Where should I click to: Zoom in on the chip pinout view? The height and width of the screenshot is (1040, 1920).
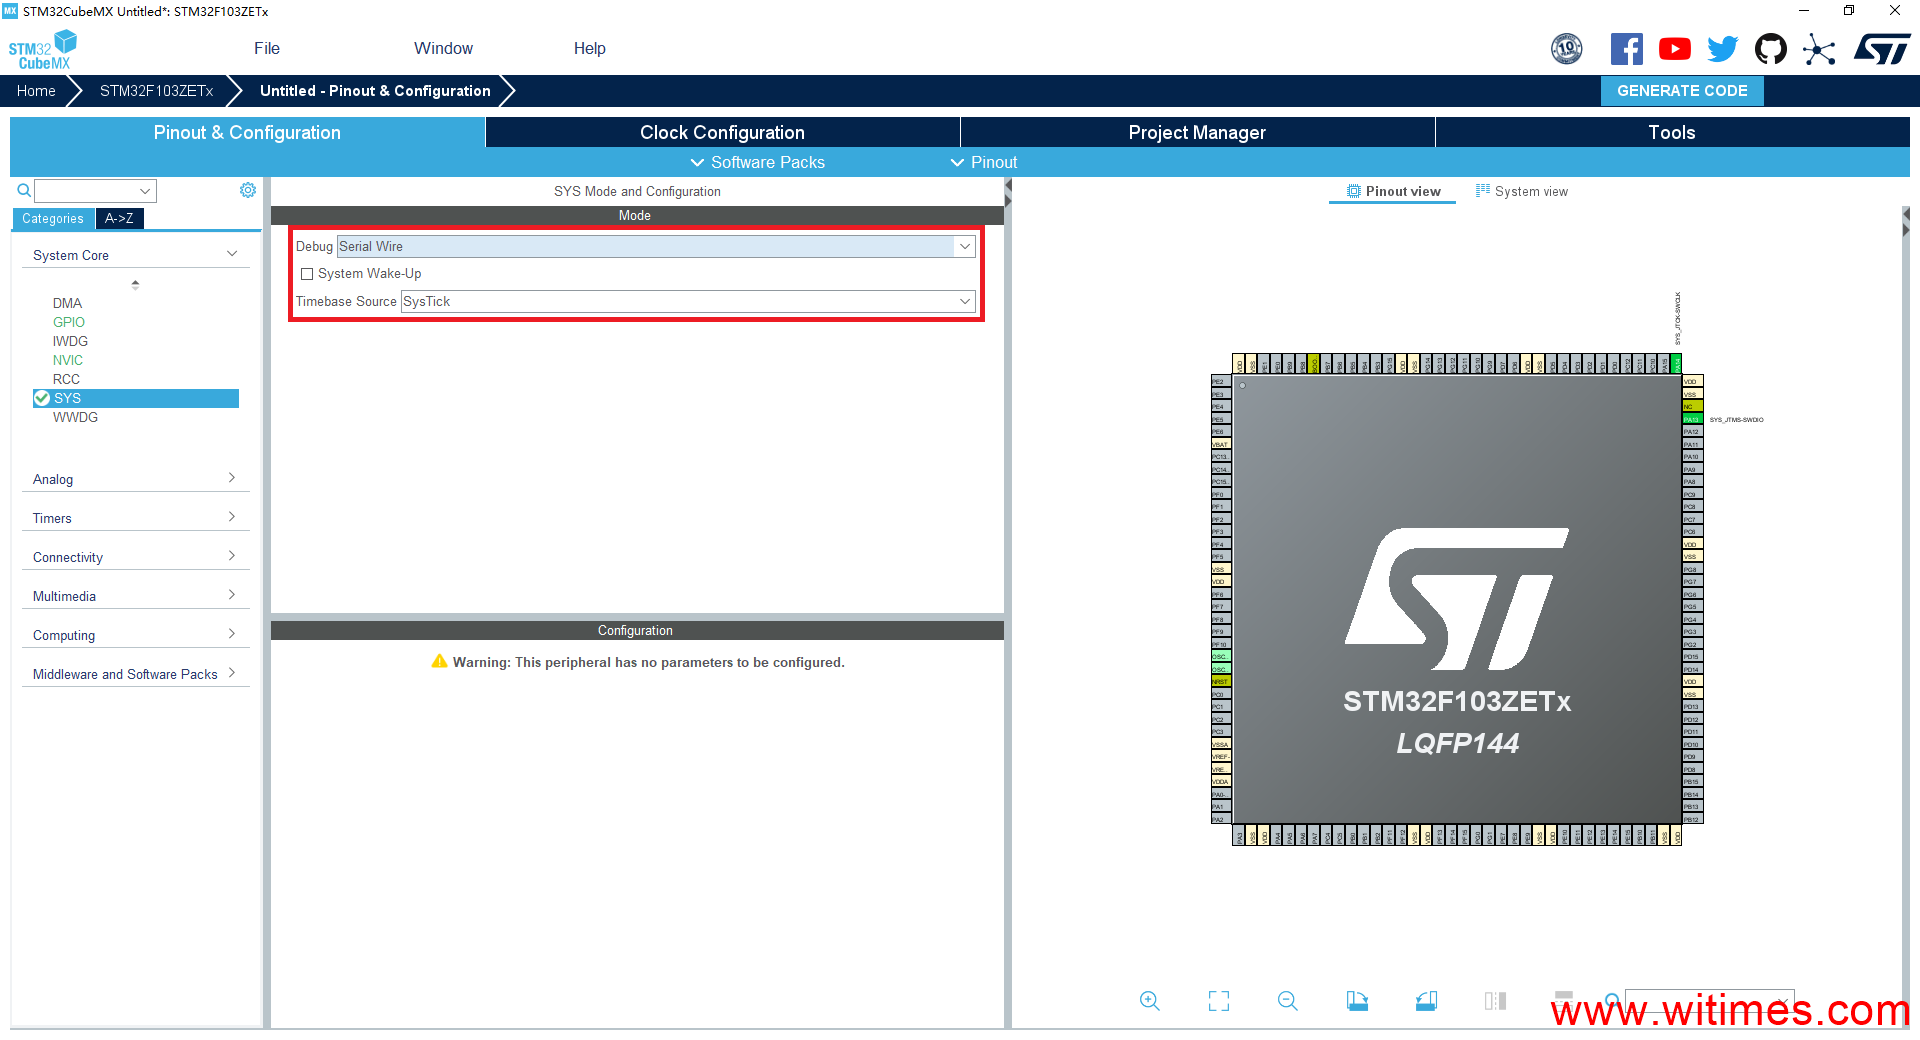(x=1150, y=1001)
